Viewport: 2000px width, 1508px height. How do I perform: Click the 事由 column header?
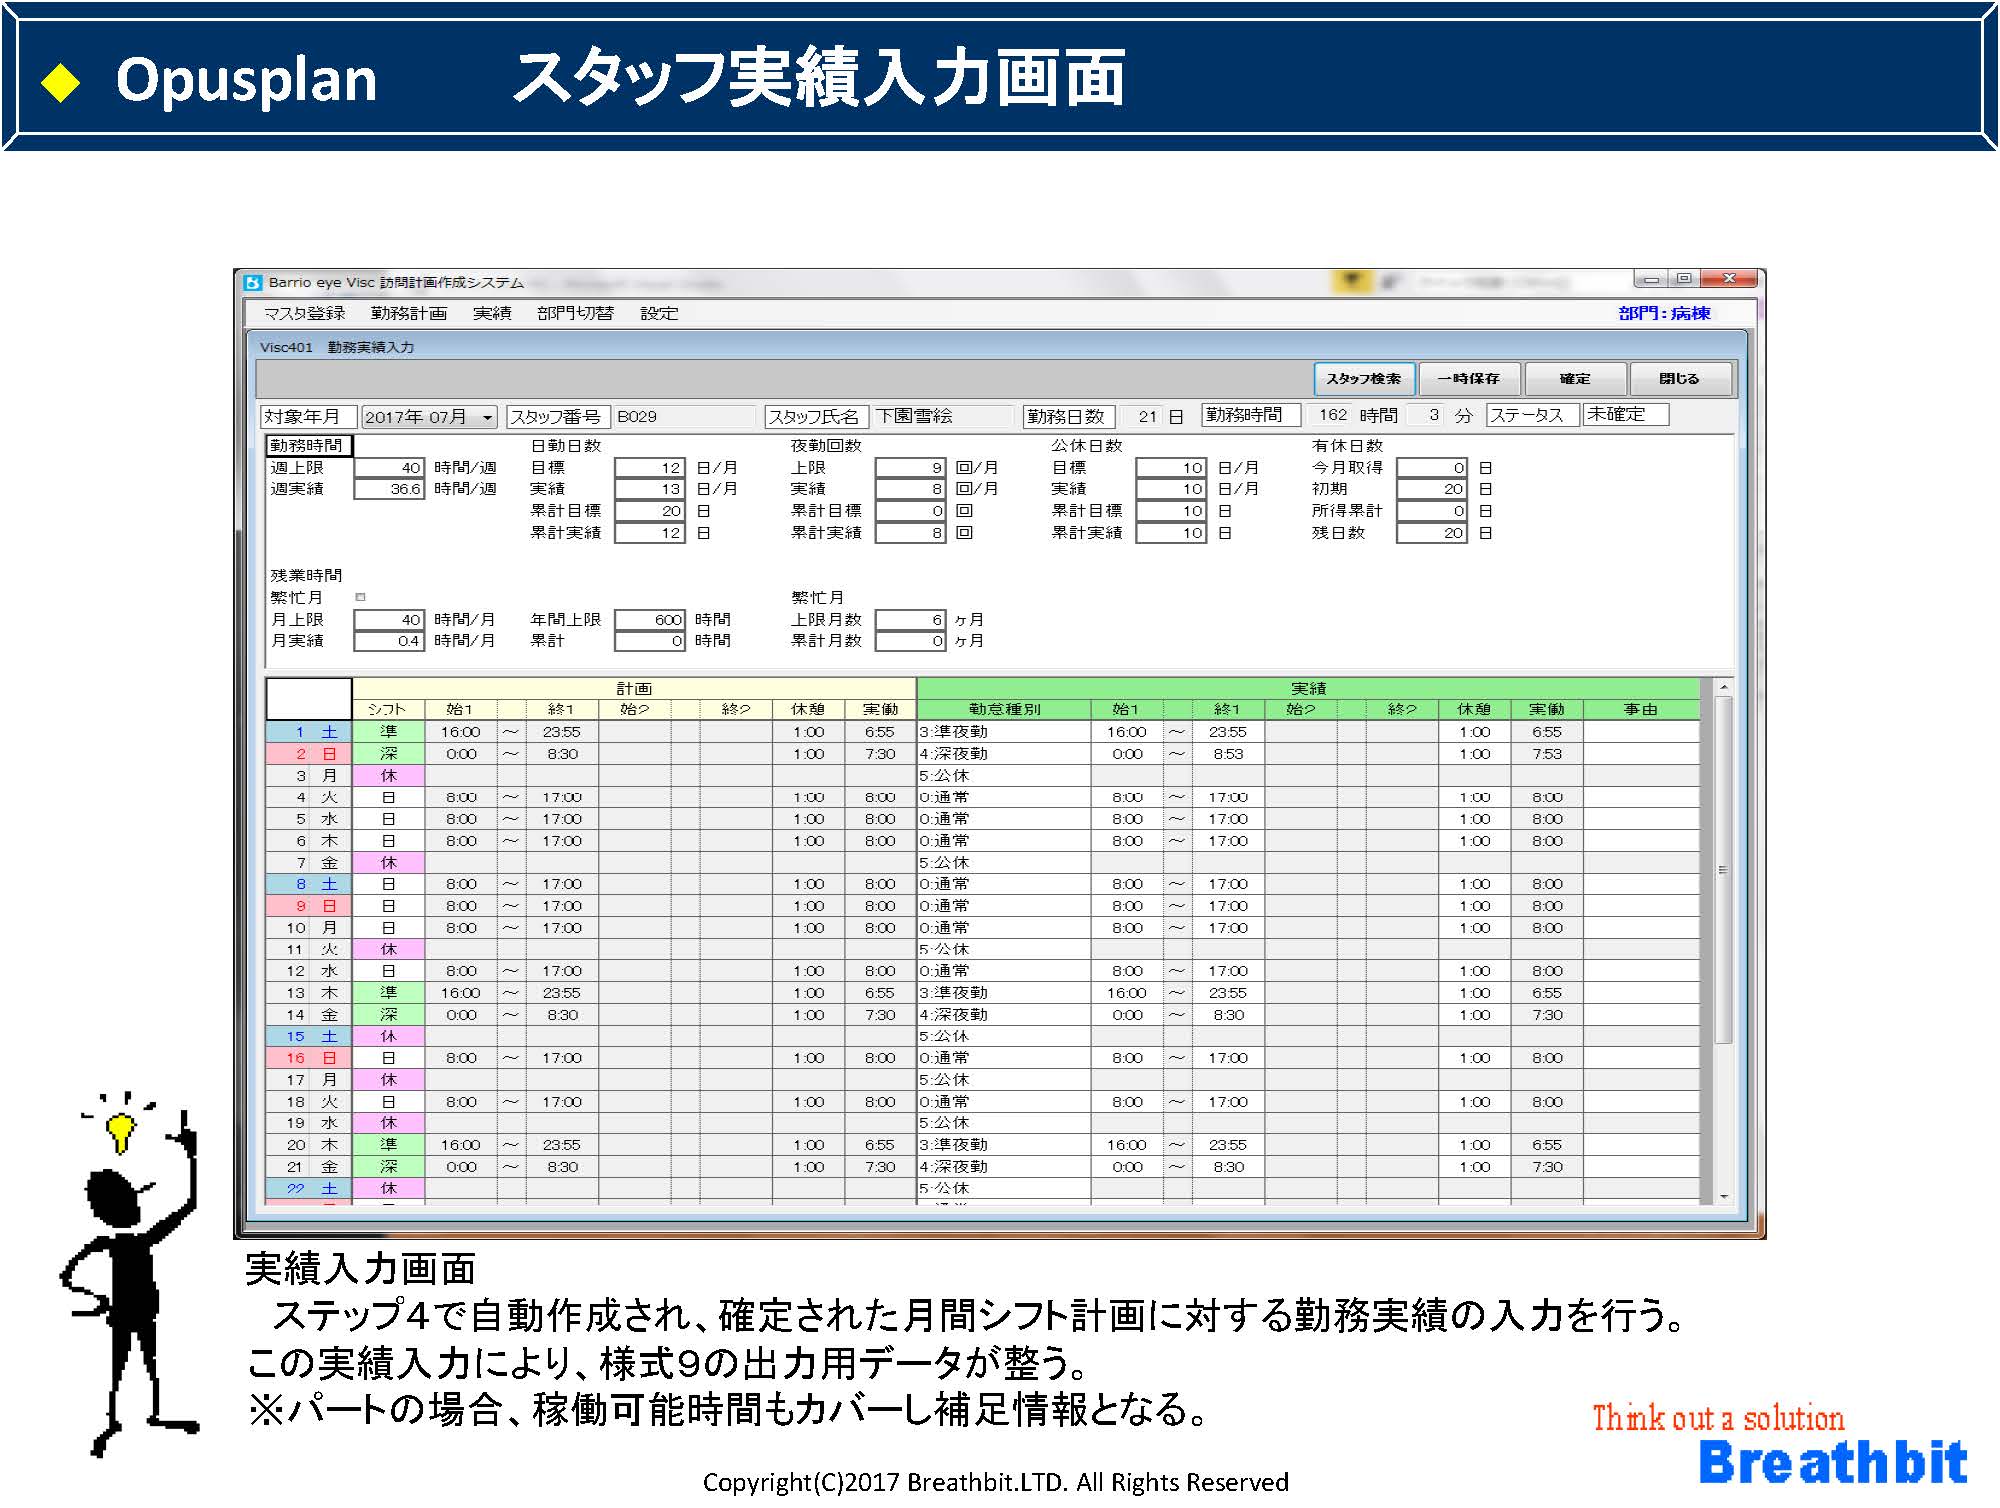tap(1641, 710)
